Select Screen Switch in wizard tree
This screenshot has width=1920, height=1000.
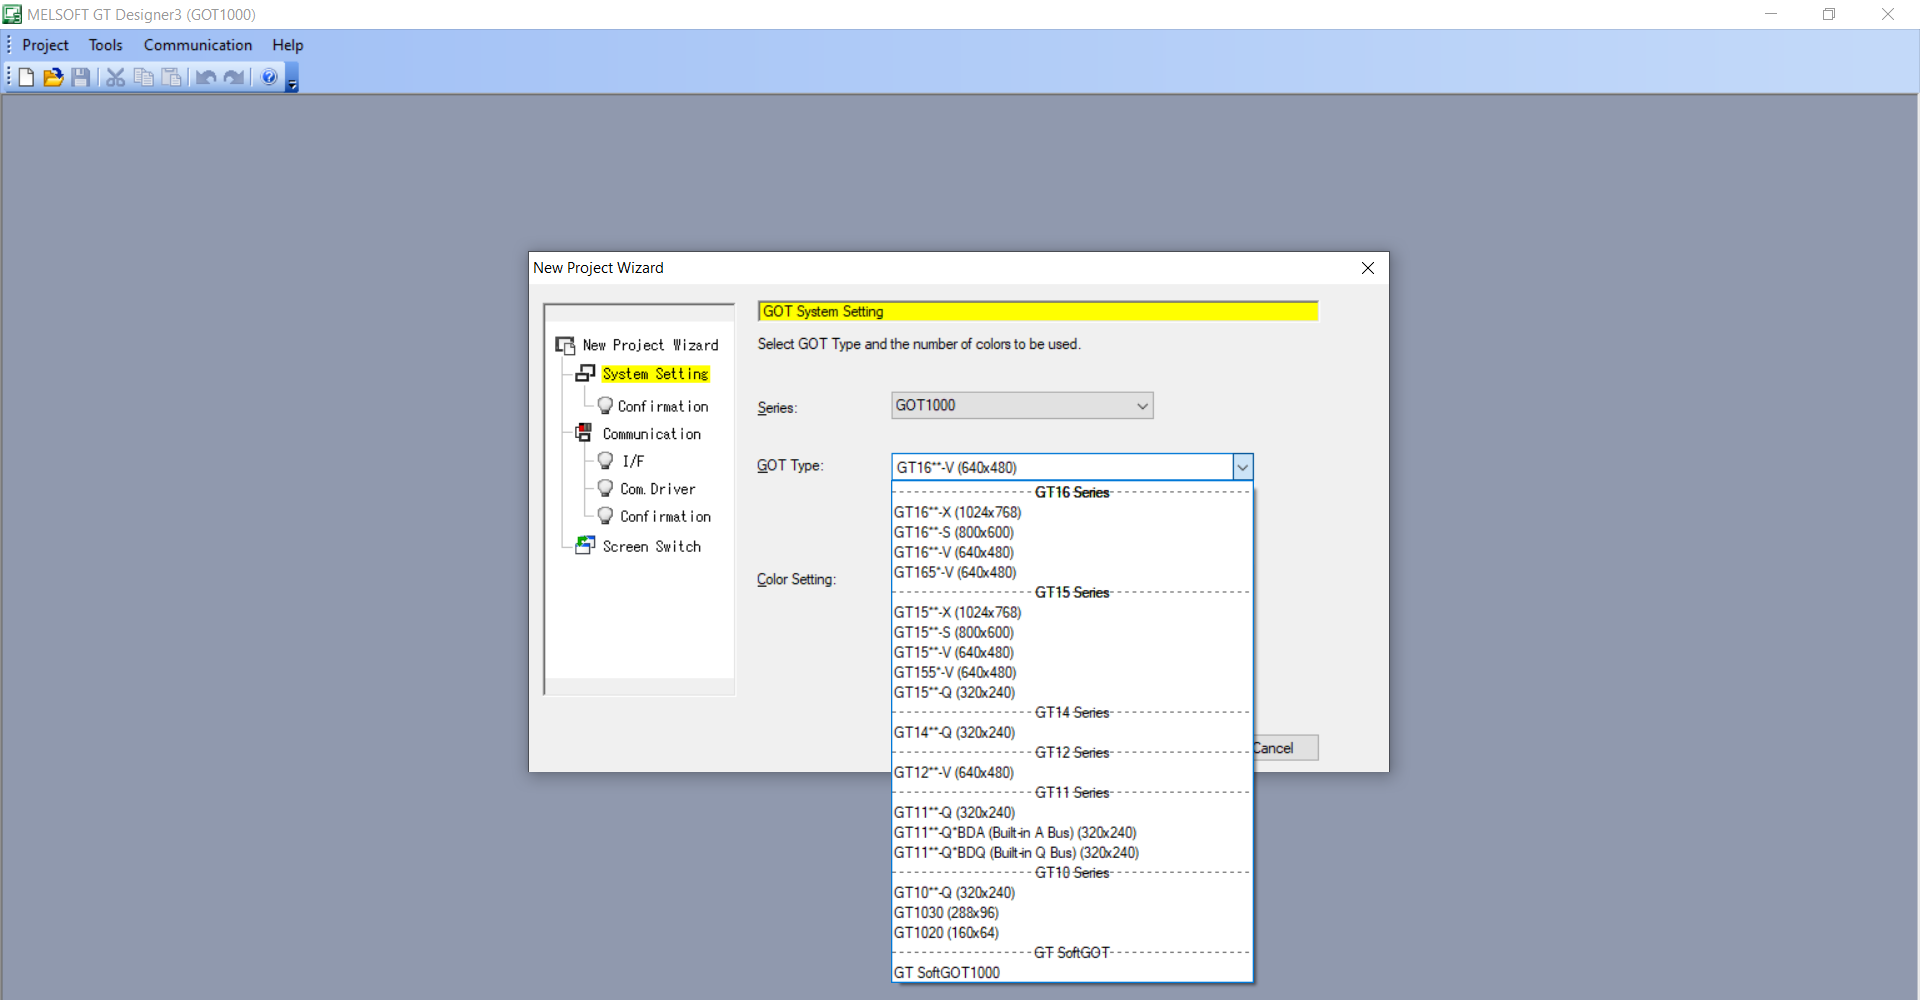[652, 546]
